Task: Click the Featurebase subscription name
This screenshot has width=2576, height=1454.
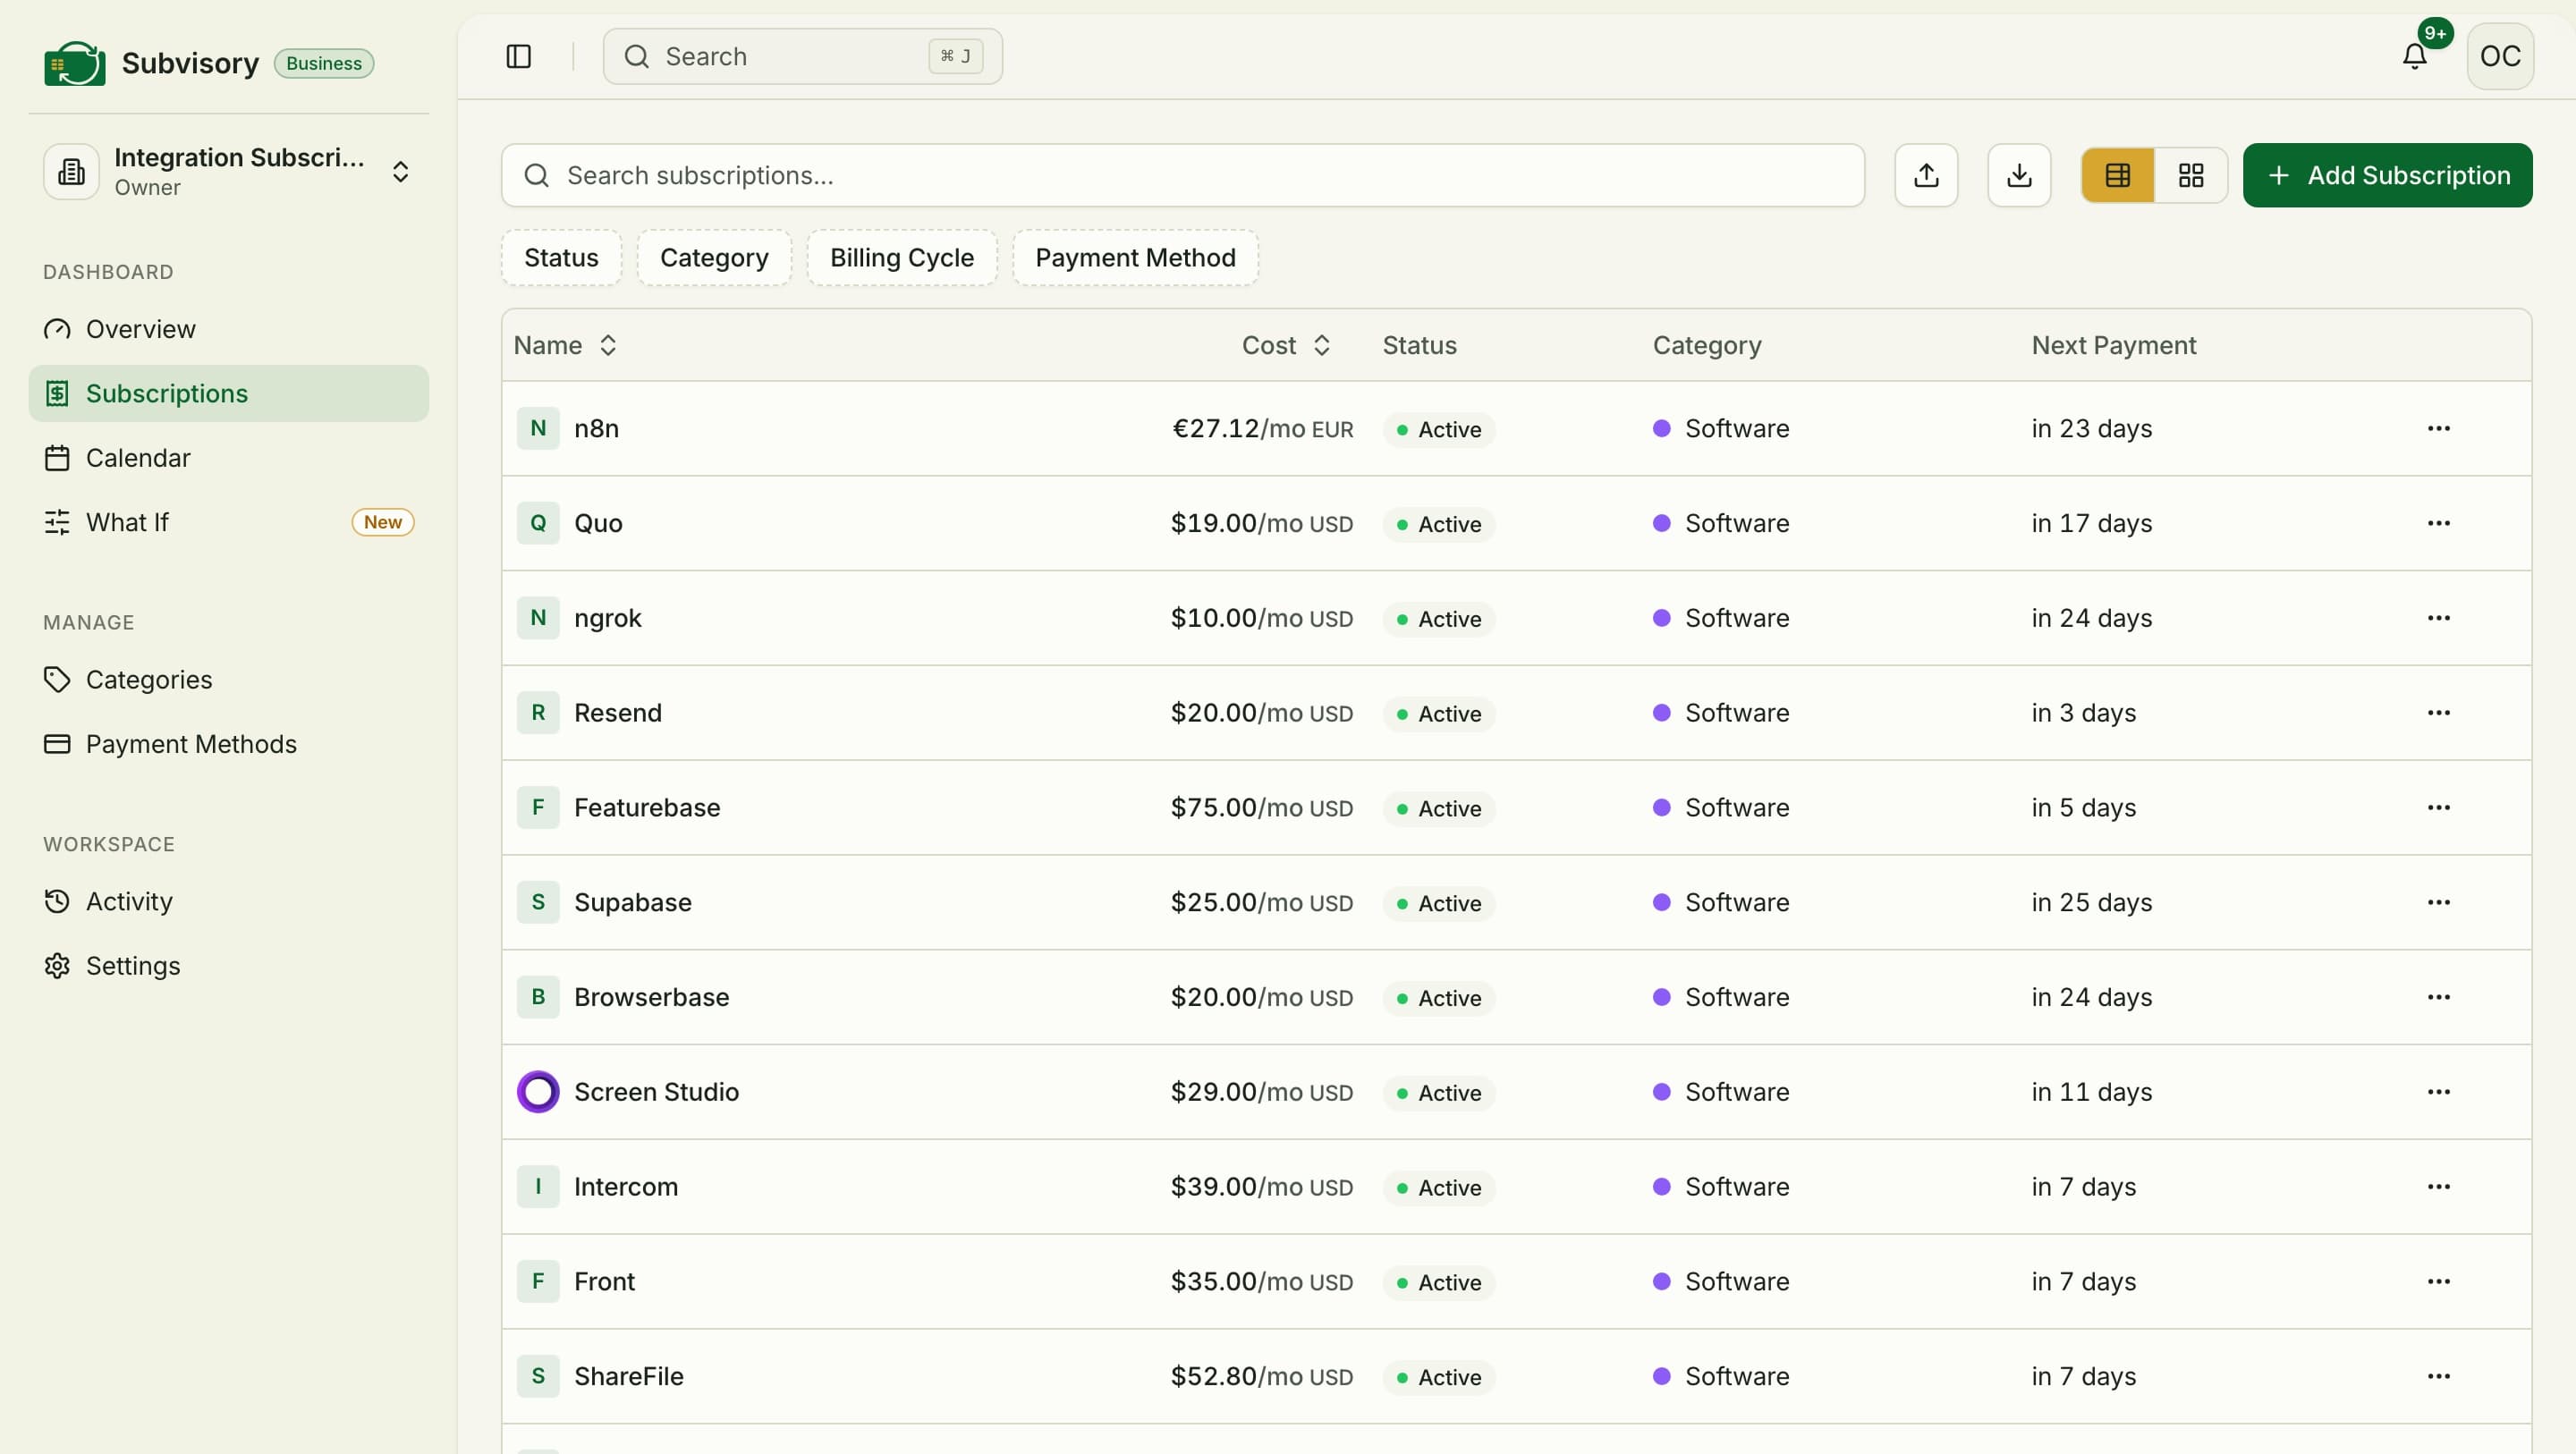Action: tap(647, 807)
